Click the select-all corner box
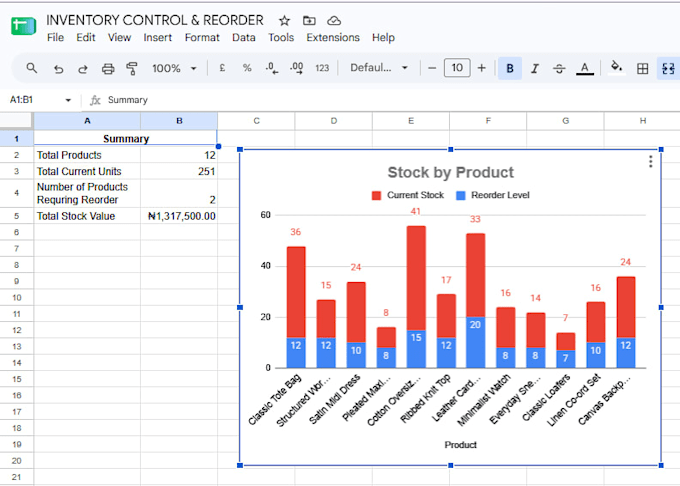Image resolution: width=680 pixels, height=486 pixels. pos(16,121)
